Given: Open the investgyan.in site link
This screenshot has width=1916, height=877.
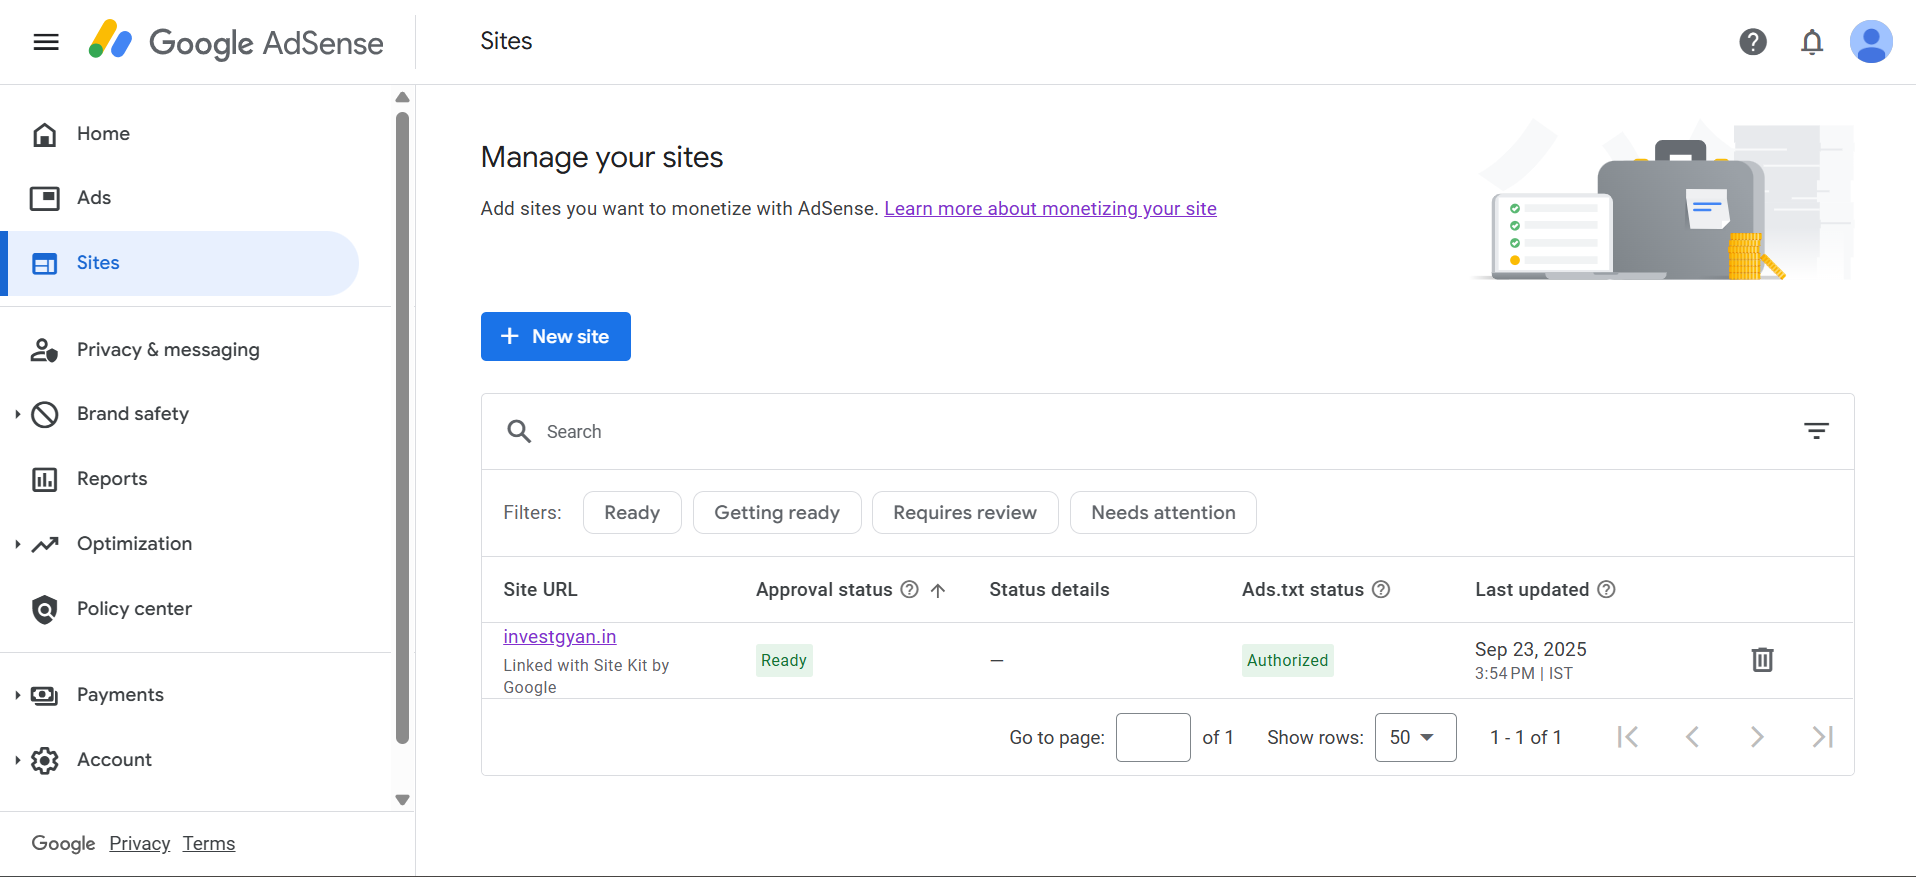Looking at the screenshot, I should 559,637.
